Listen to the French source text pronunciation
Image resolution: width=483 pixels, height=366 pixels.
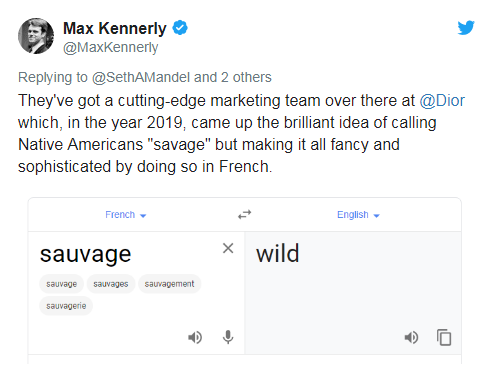(x=195, y=337)
